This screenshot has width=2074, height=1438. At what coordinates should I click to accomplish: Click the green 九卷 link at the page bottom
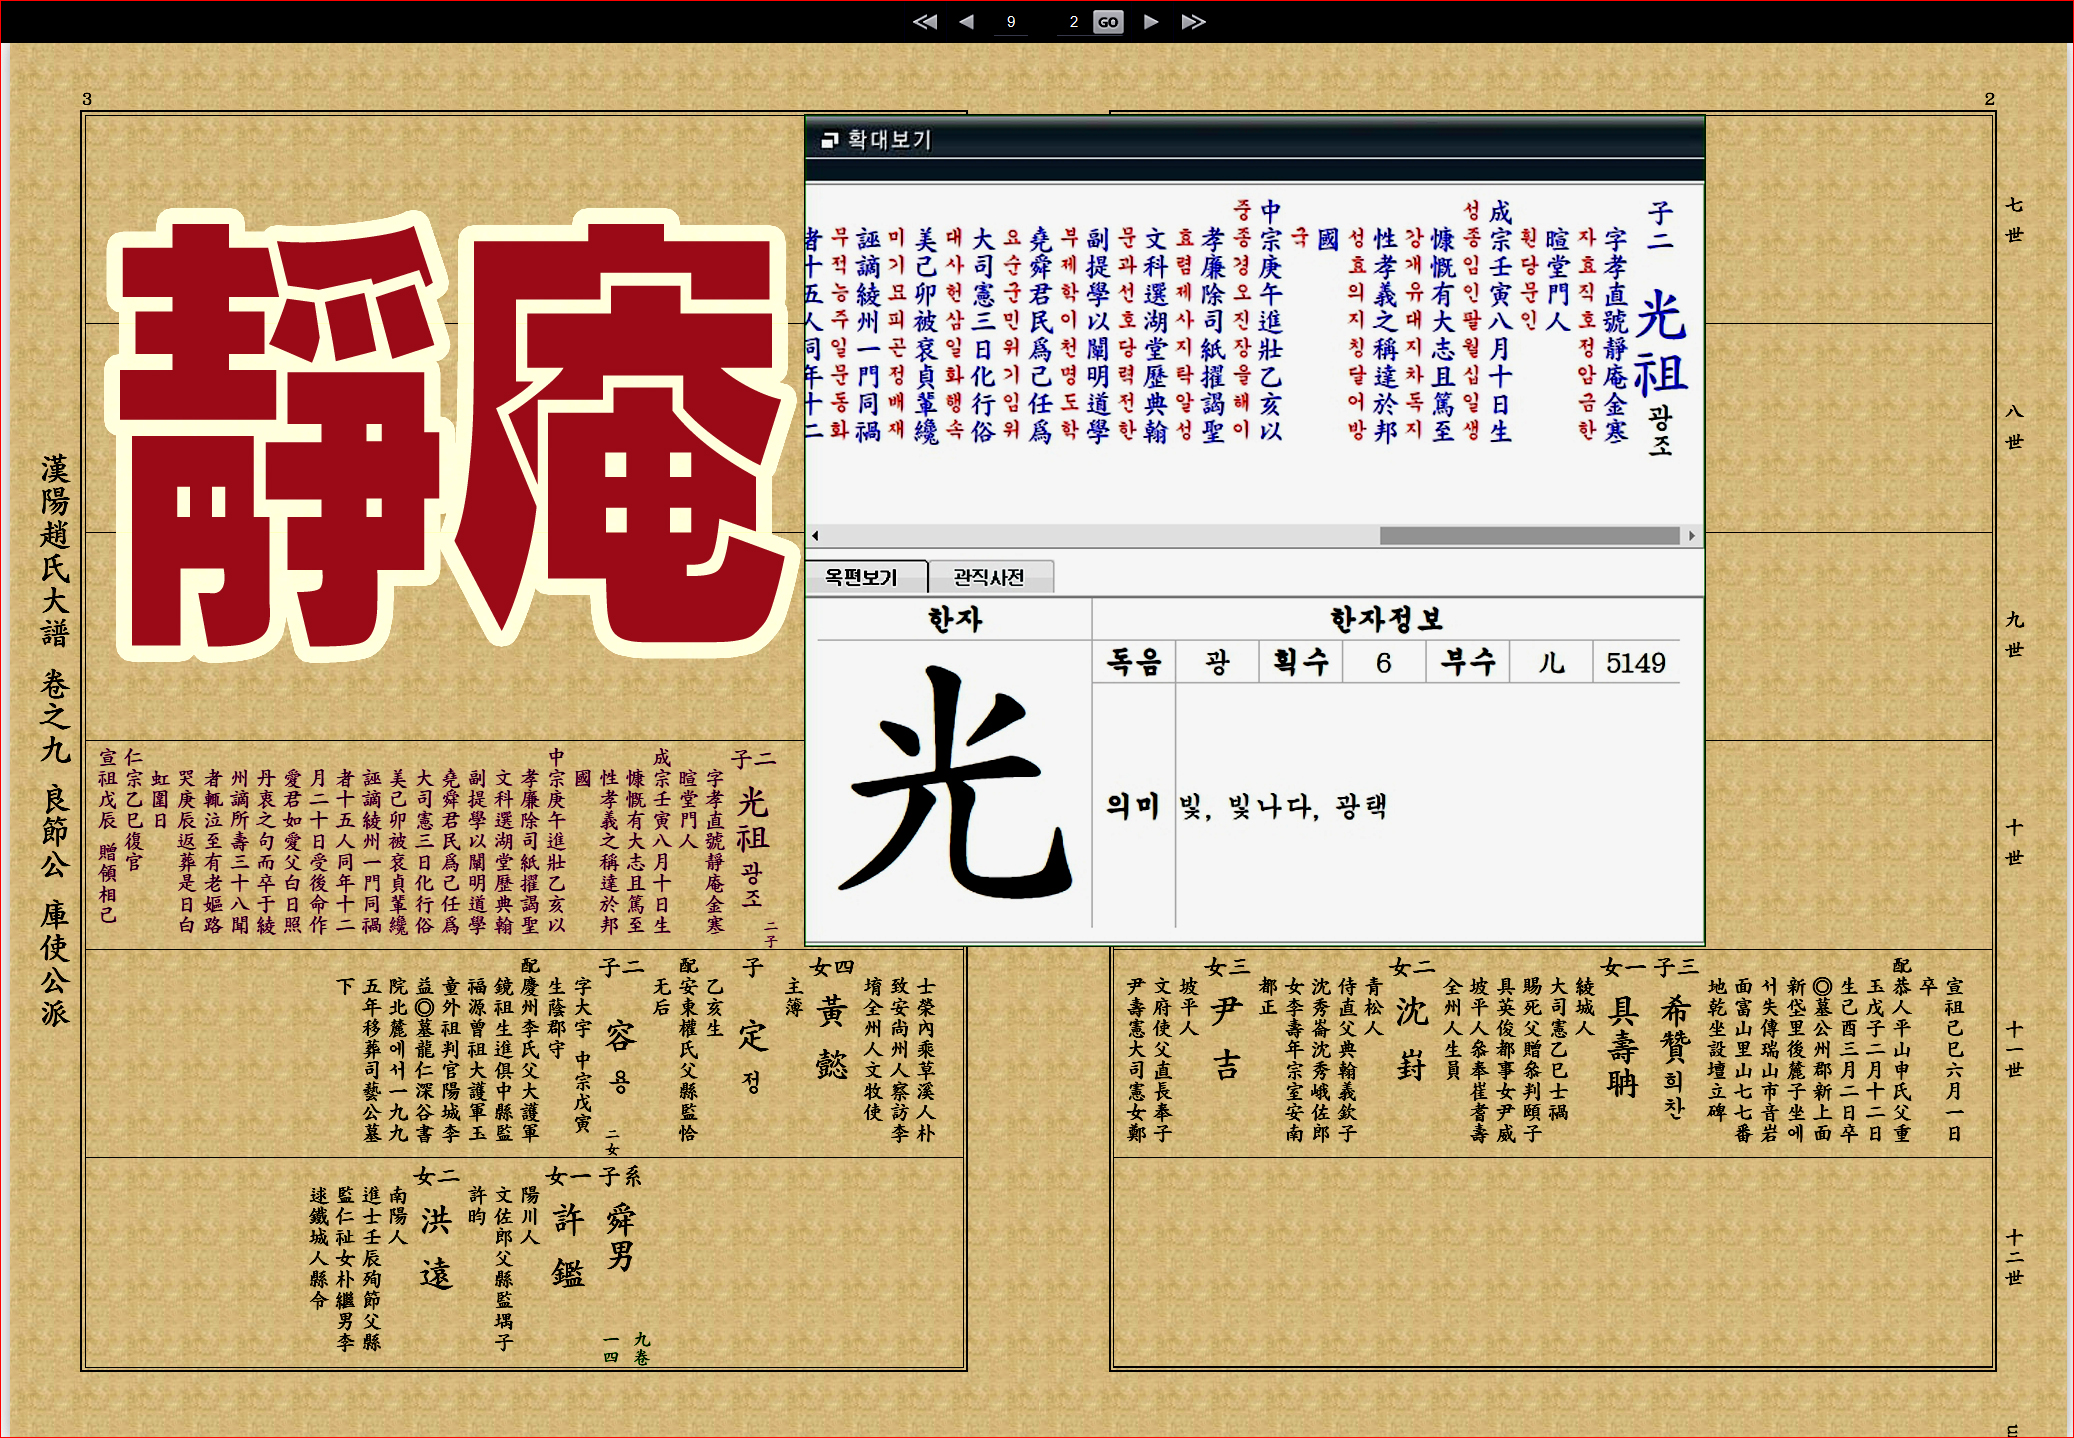(641, 1347)
